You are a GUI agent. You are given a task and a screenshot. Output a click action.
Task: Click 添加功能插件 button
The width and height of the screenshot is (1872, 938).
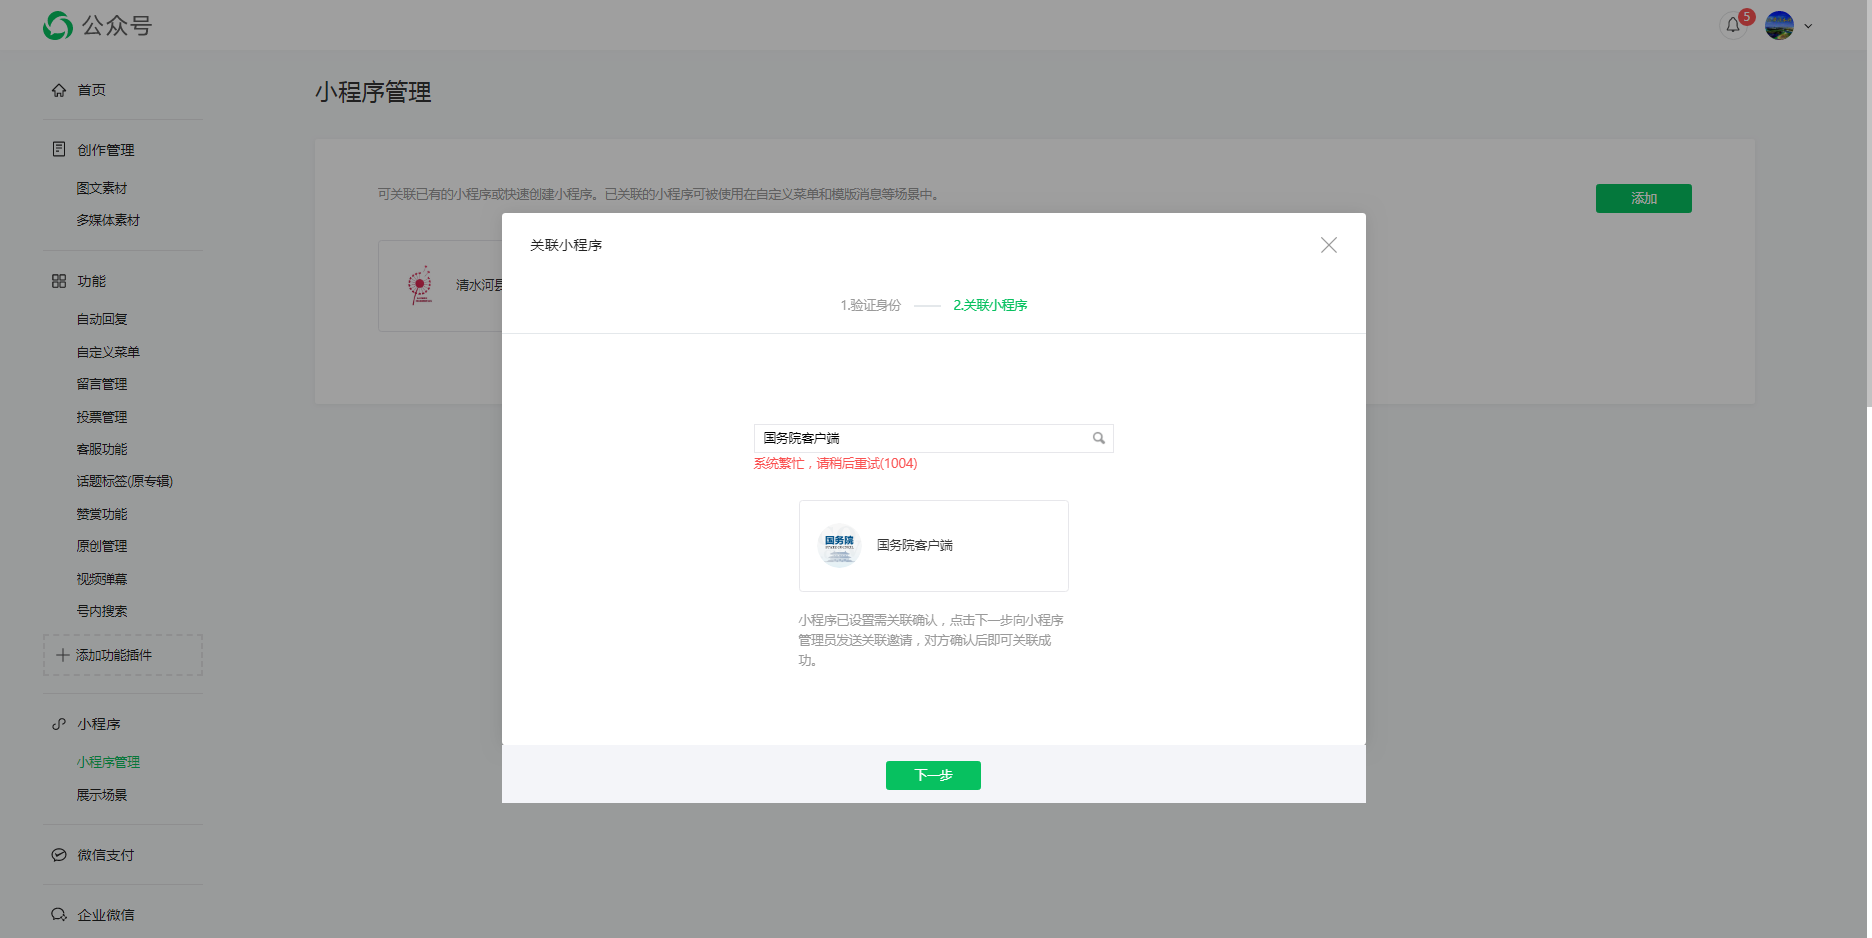[123, 655]
